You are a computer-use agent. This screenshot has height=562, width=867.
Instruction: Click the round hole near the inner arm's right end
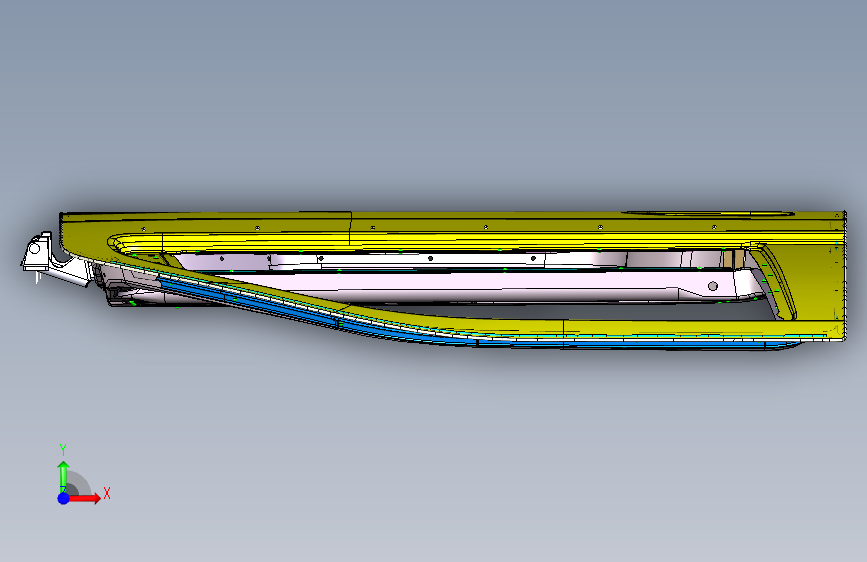pyautogui.click(x=713, y=286)
